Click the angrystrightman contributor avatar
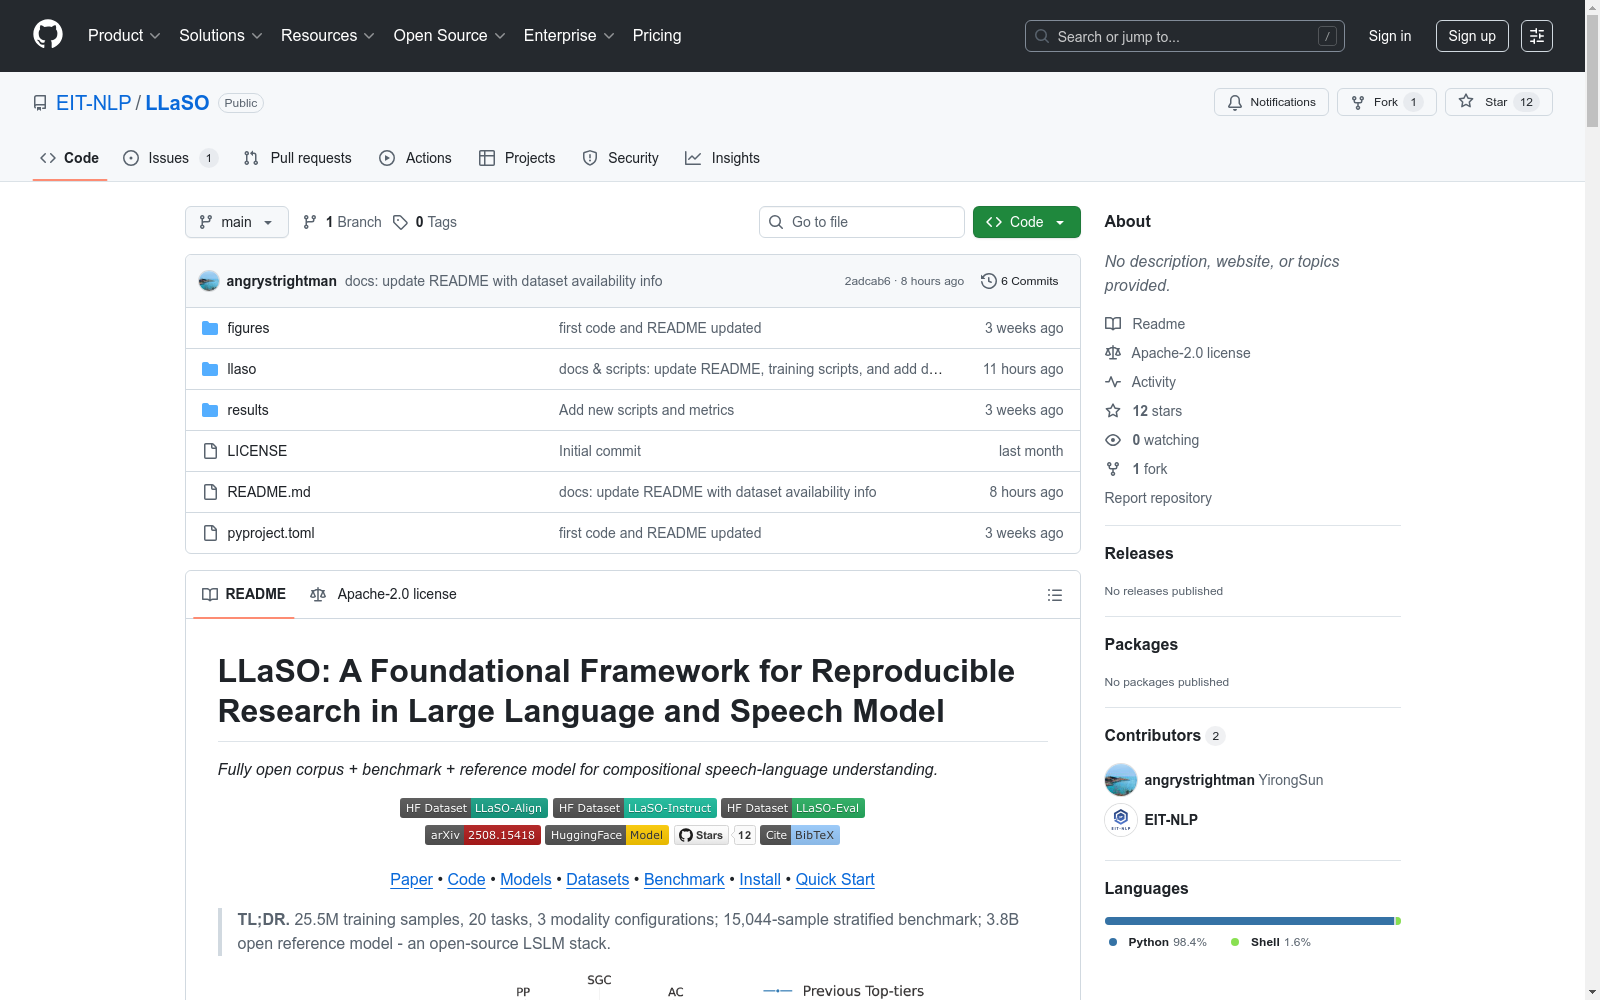The image size is (1600, 1000). 1121,780
